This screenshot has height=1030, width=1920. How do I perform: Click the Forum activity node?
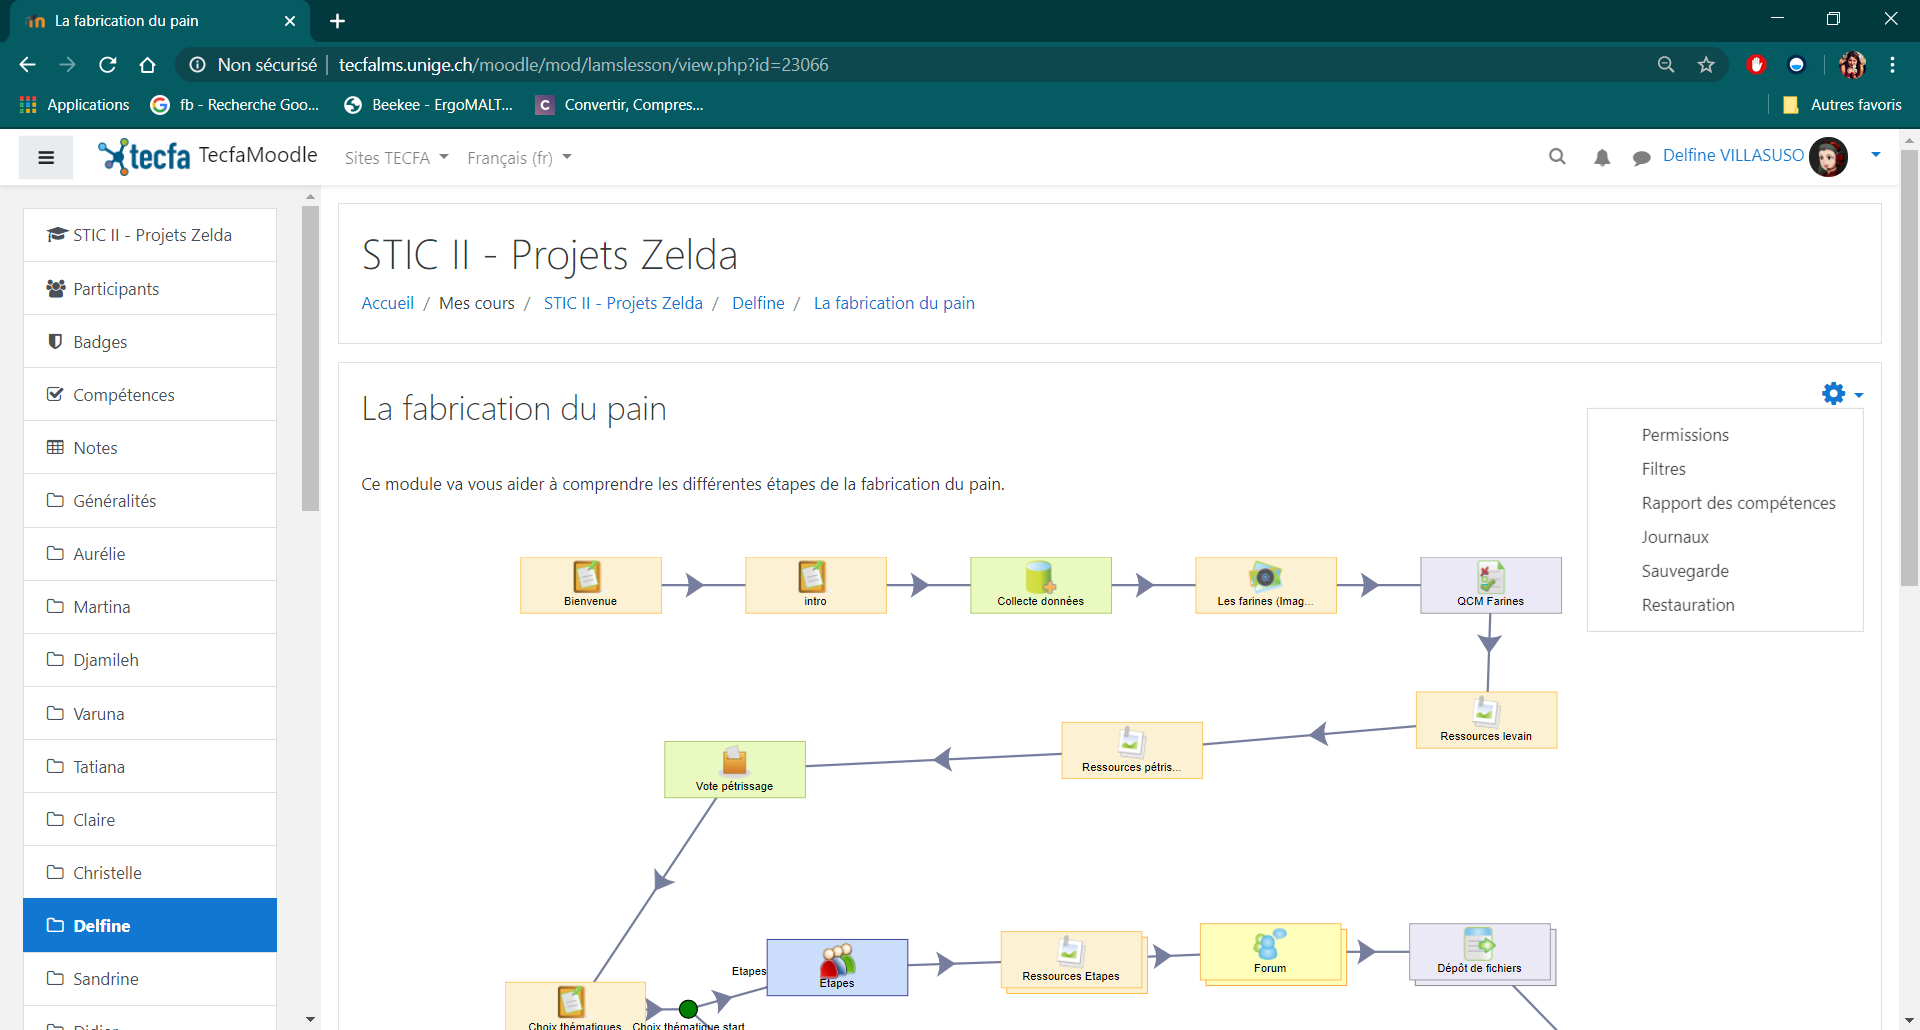click(x=1270, y=951)
